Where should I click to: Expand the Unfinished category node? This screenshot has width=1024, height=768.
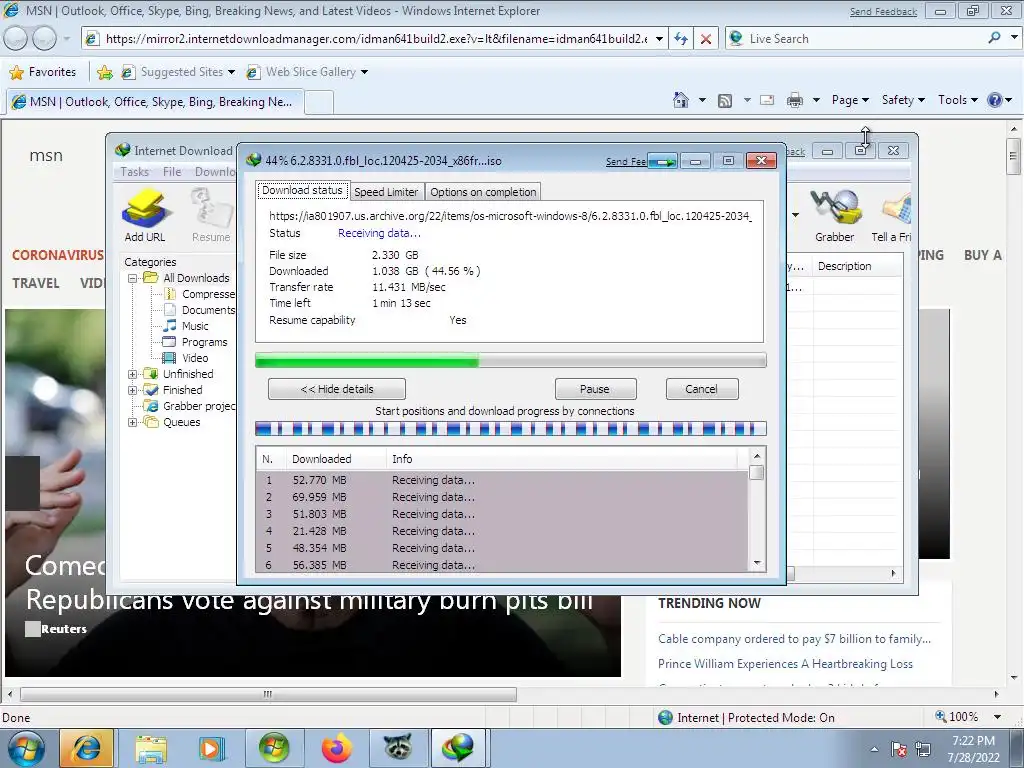tap(133, 374)
